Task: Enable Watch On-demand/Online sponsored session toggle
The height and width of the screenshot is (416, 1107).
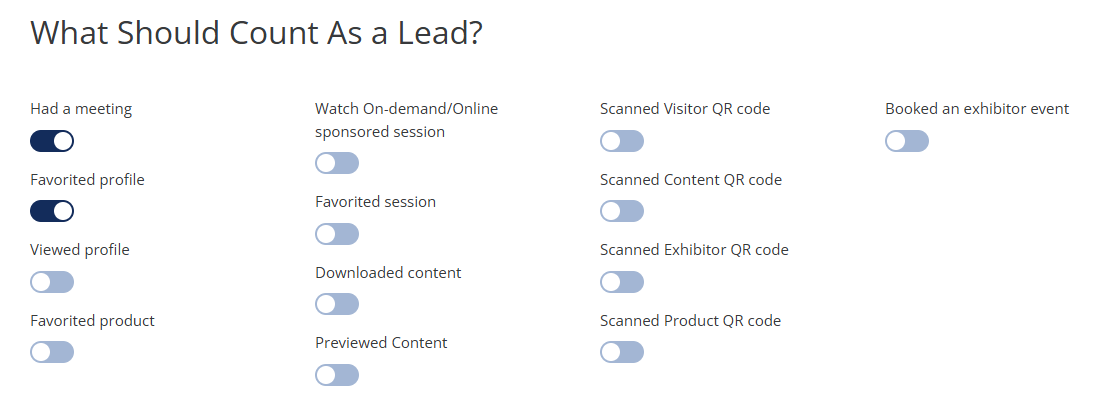Action: tap(337, 163)
